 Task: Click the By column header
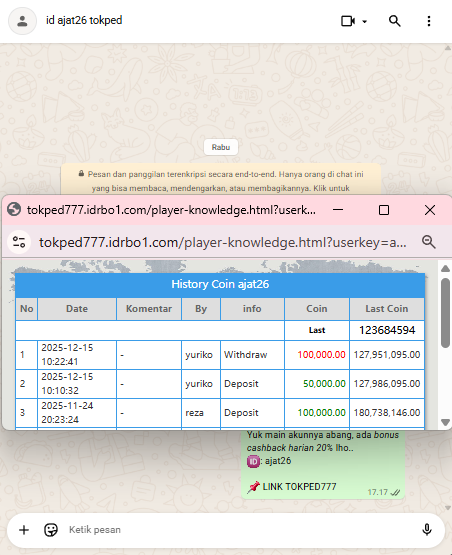tap(201, 309)
